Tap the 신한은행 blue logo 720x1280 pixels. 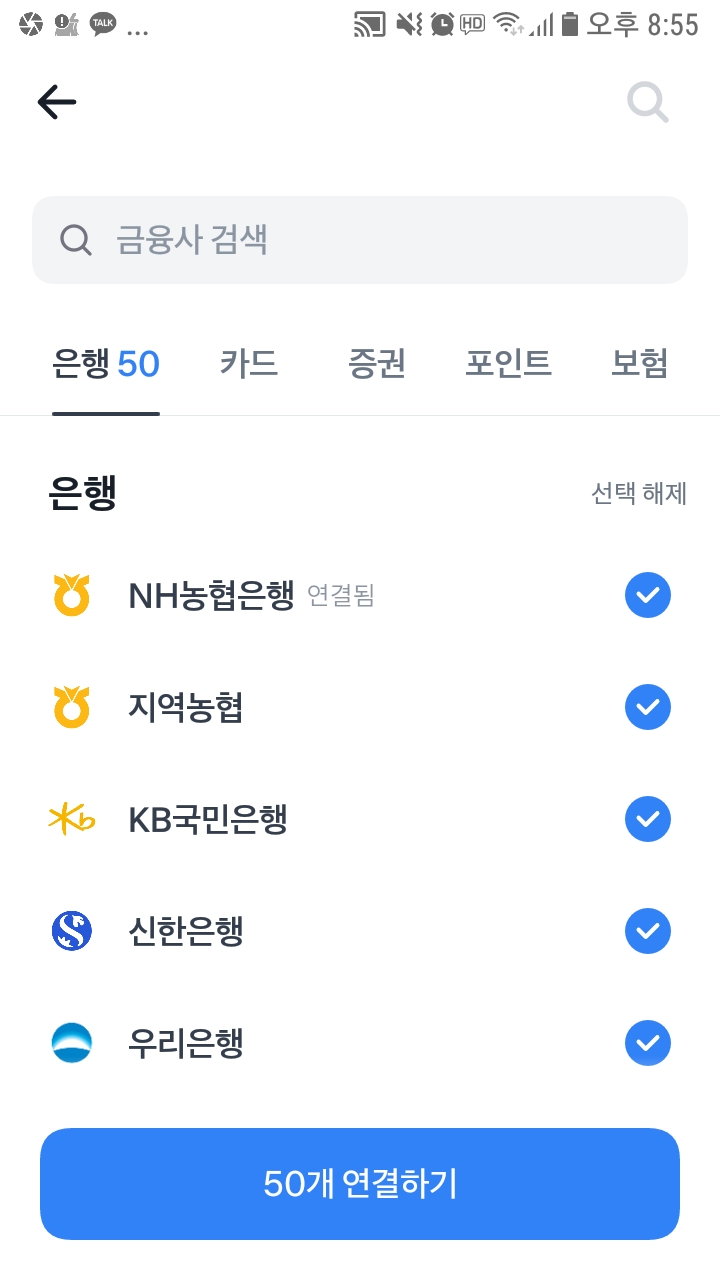[71, 931]
